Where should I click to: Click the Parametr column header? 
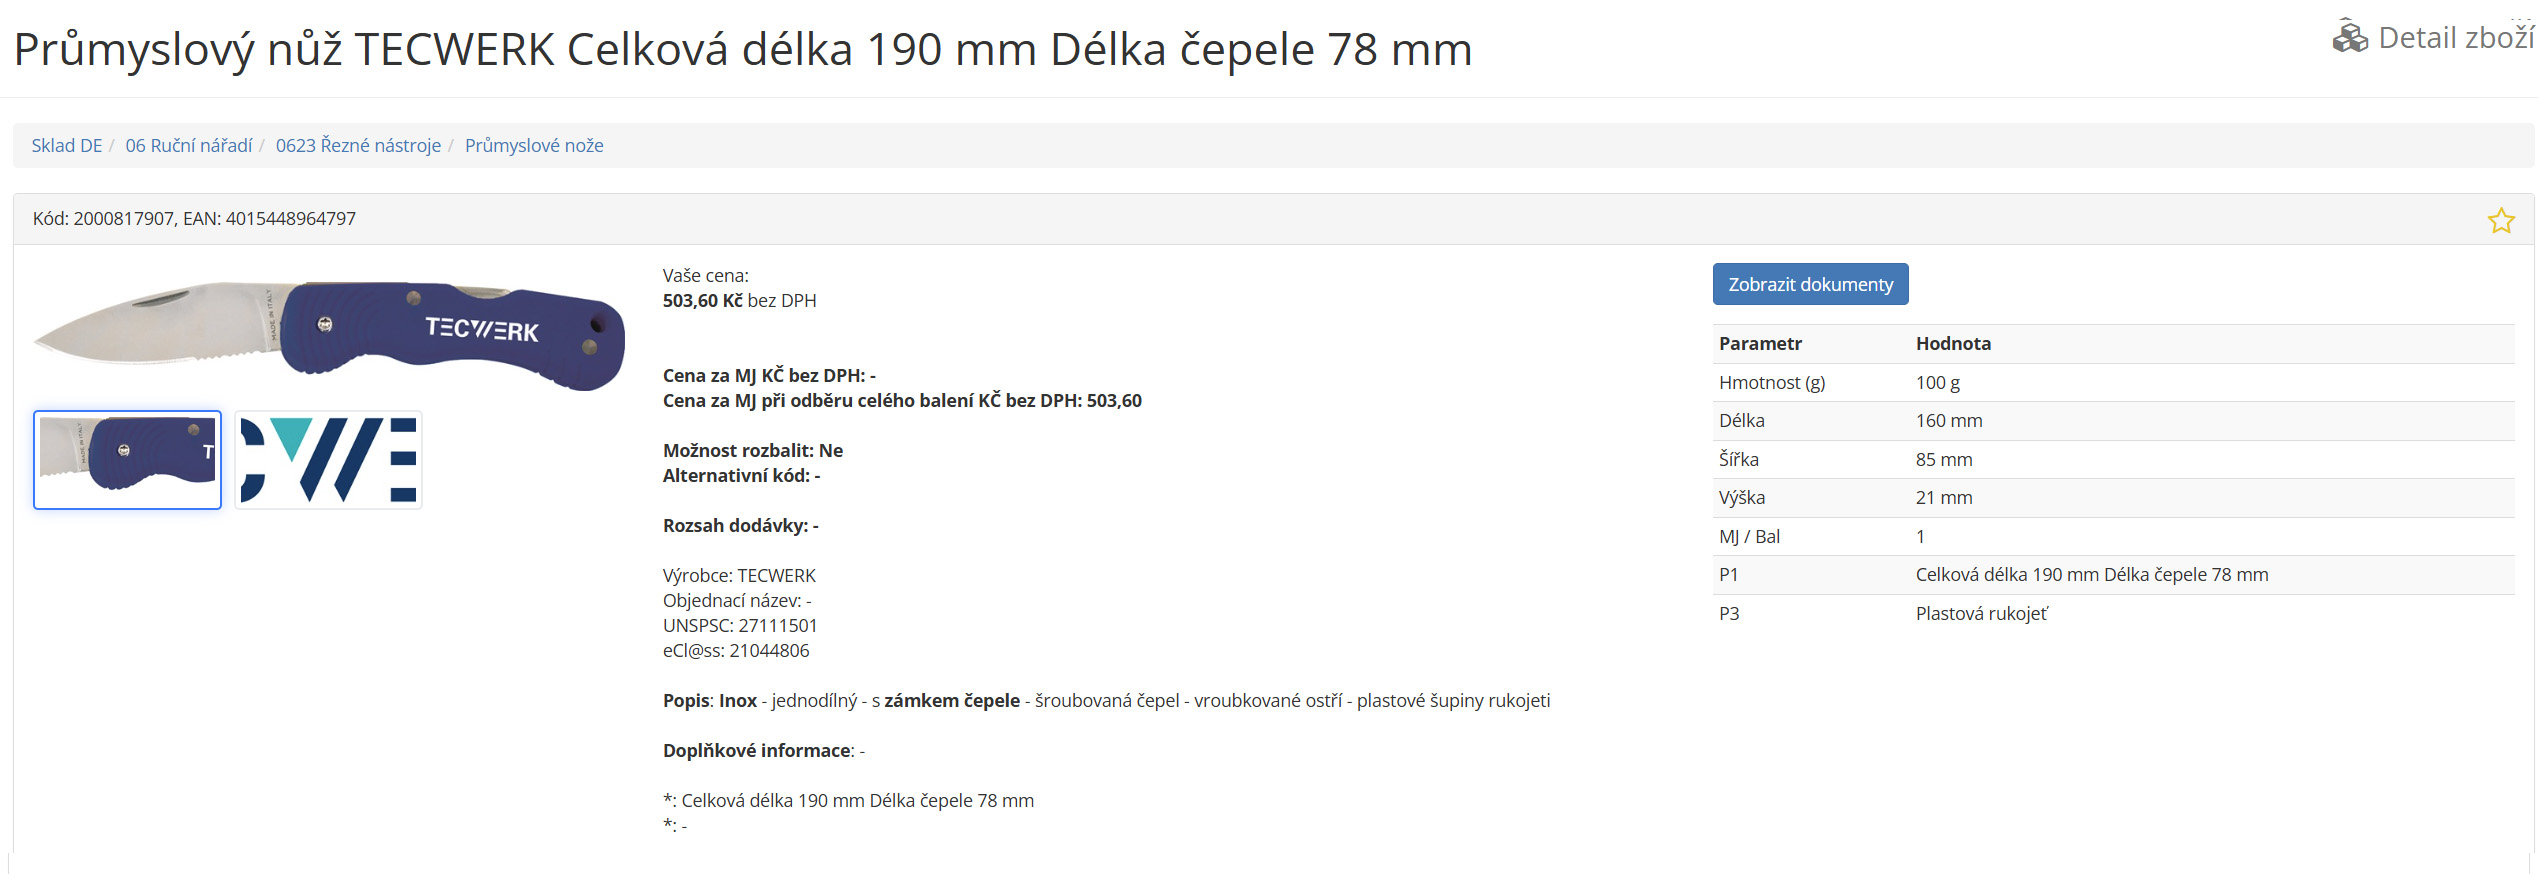pos(1760,344)
